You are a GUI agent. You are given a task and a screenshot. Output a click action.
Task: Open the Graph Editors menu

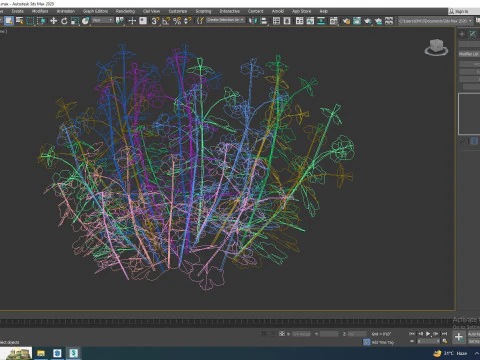(x=95, y=11)
